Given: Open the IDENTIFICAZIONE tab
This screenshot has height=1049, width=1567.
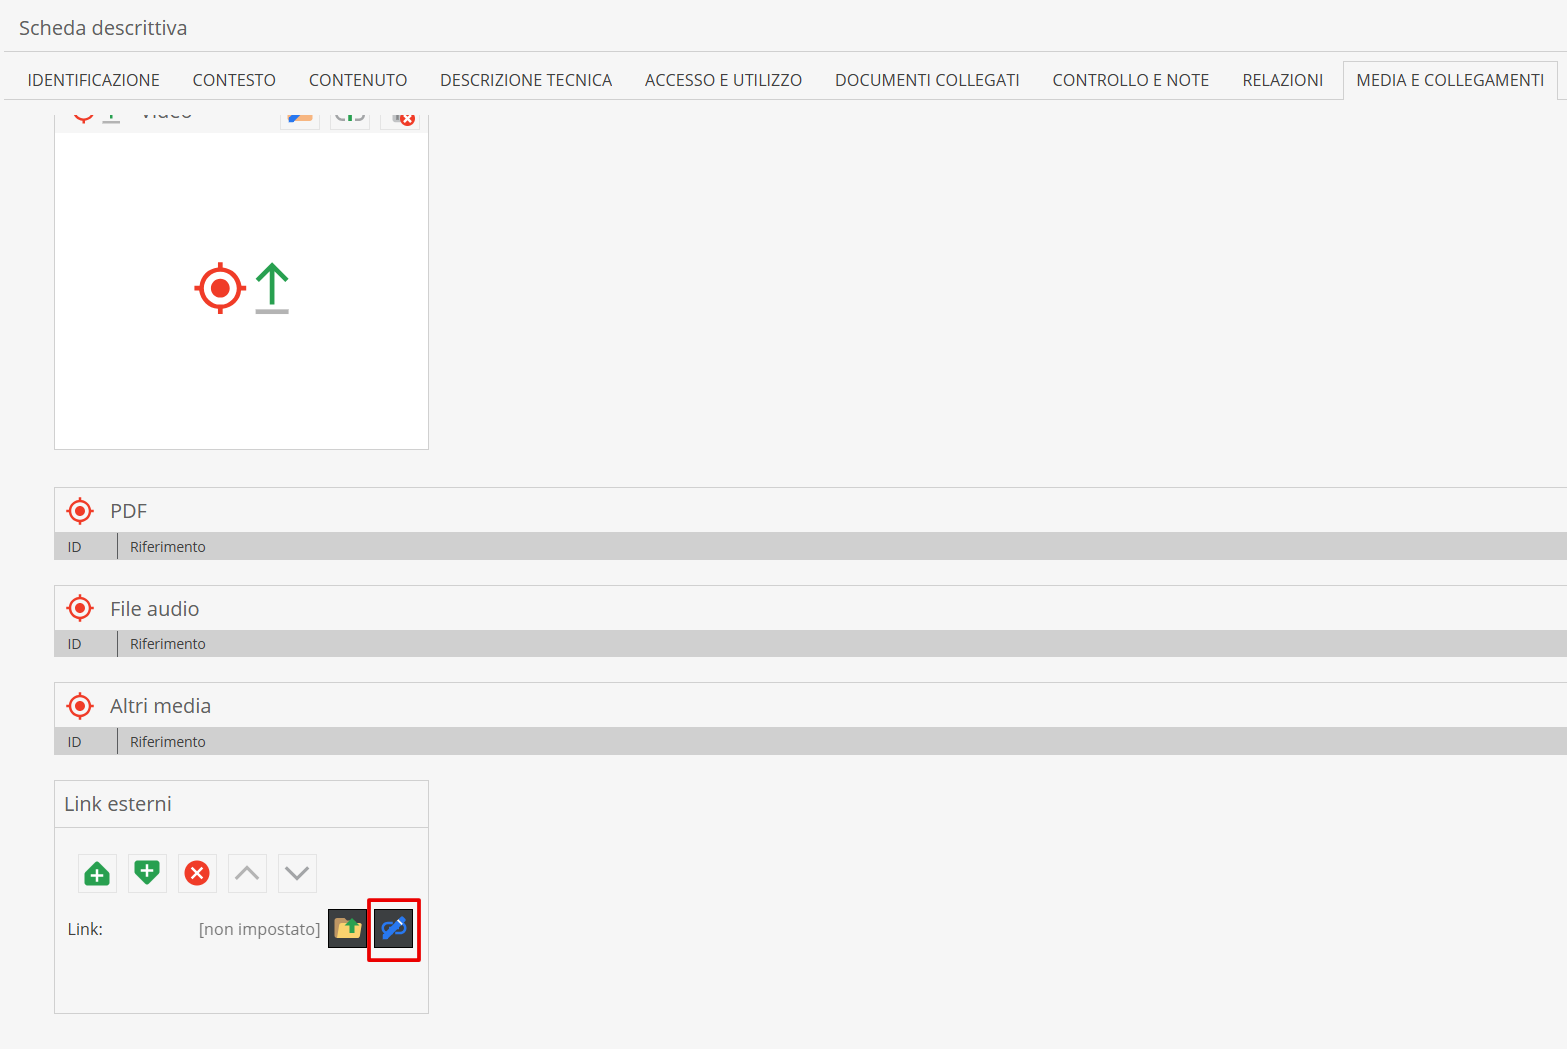Looking at the screenshot, I should pos(93,80).
